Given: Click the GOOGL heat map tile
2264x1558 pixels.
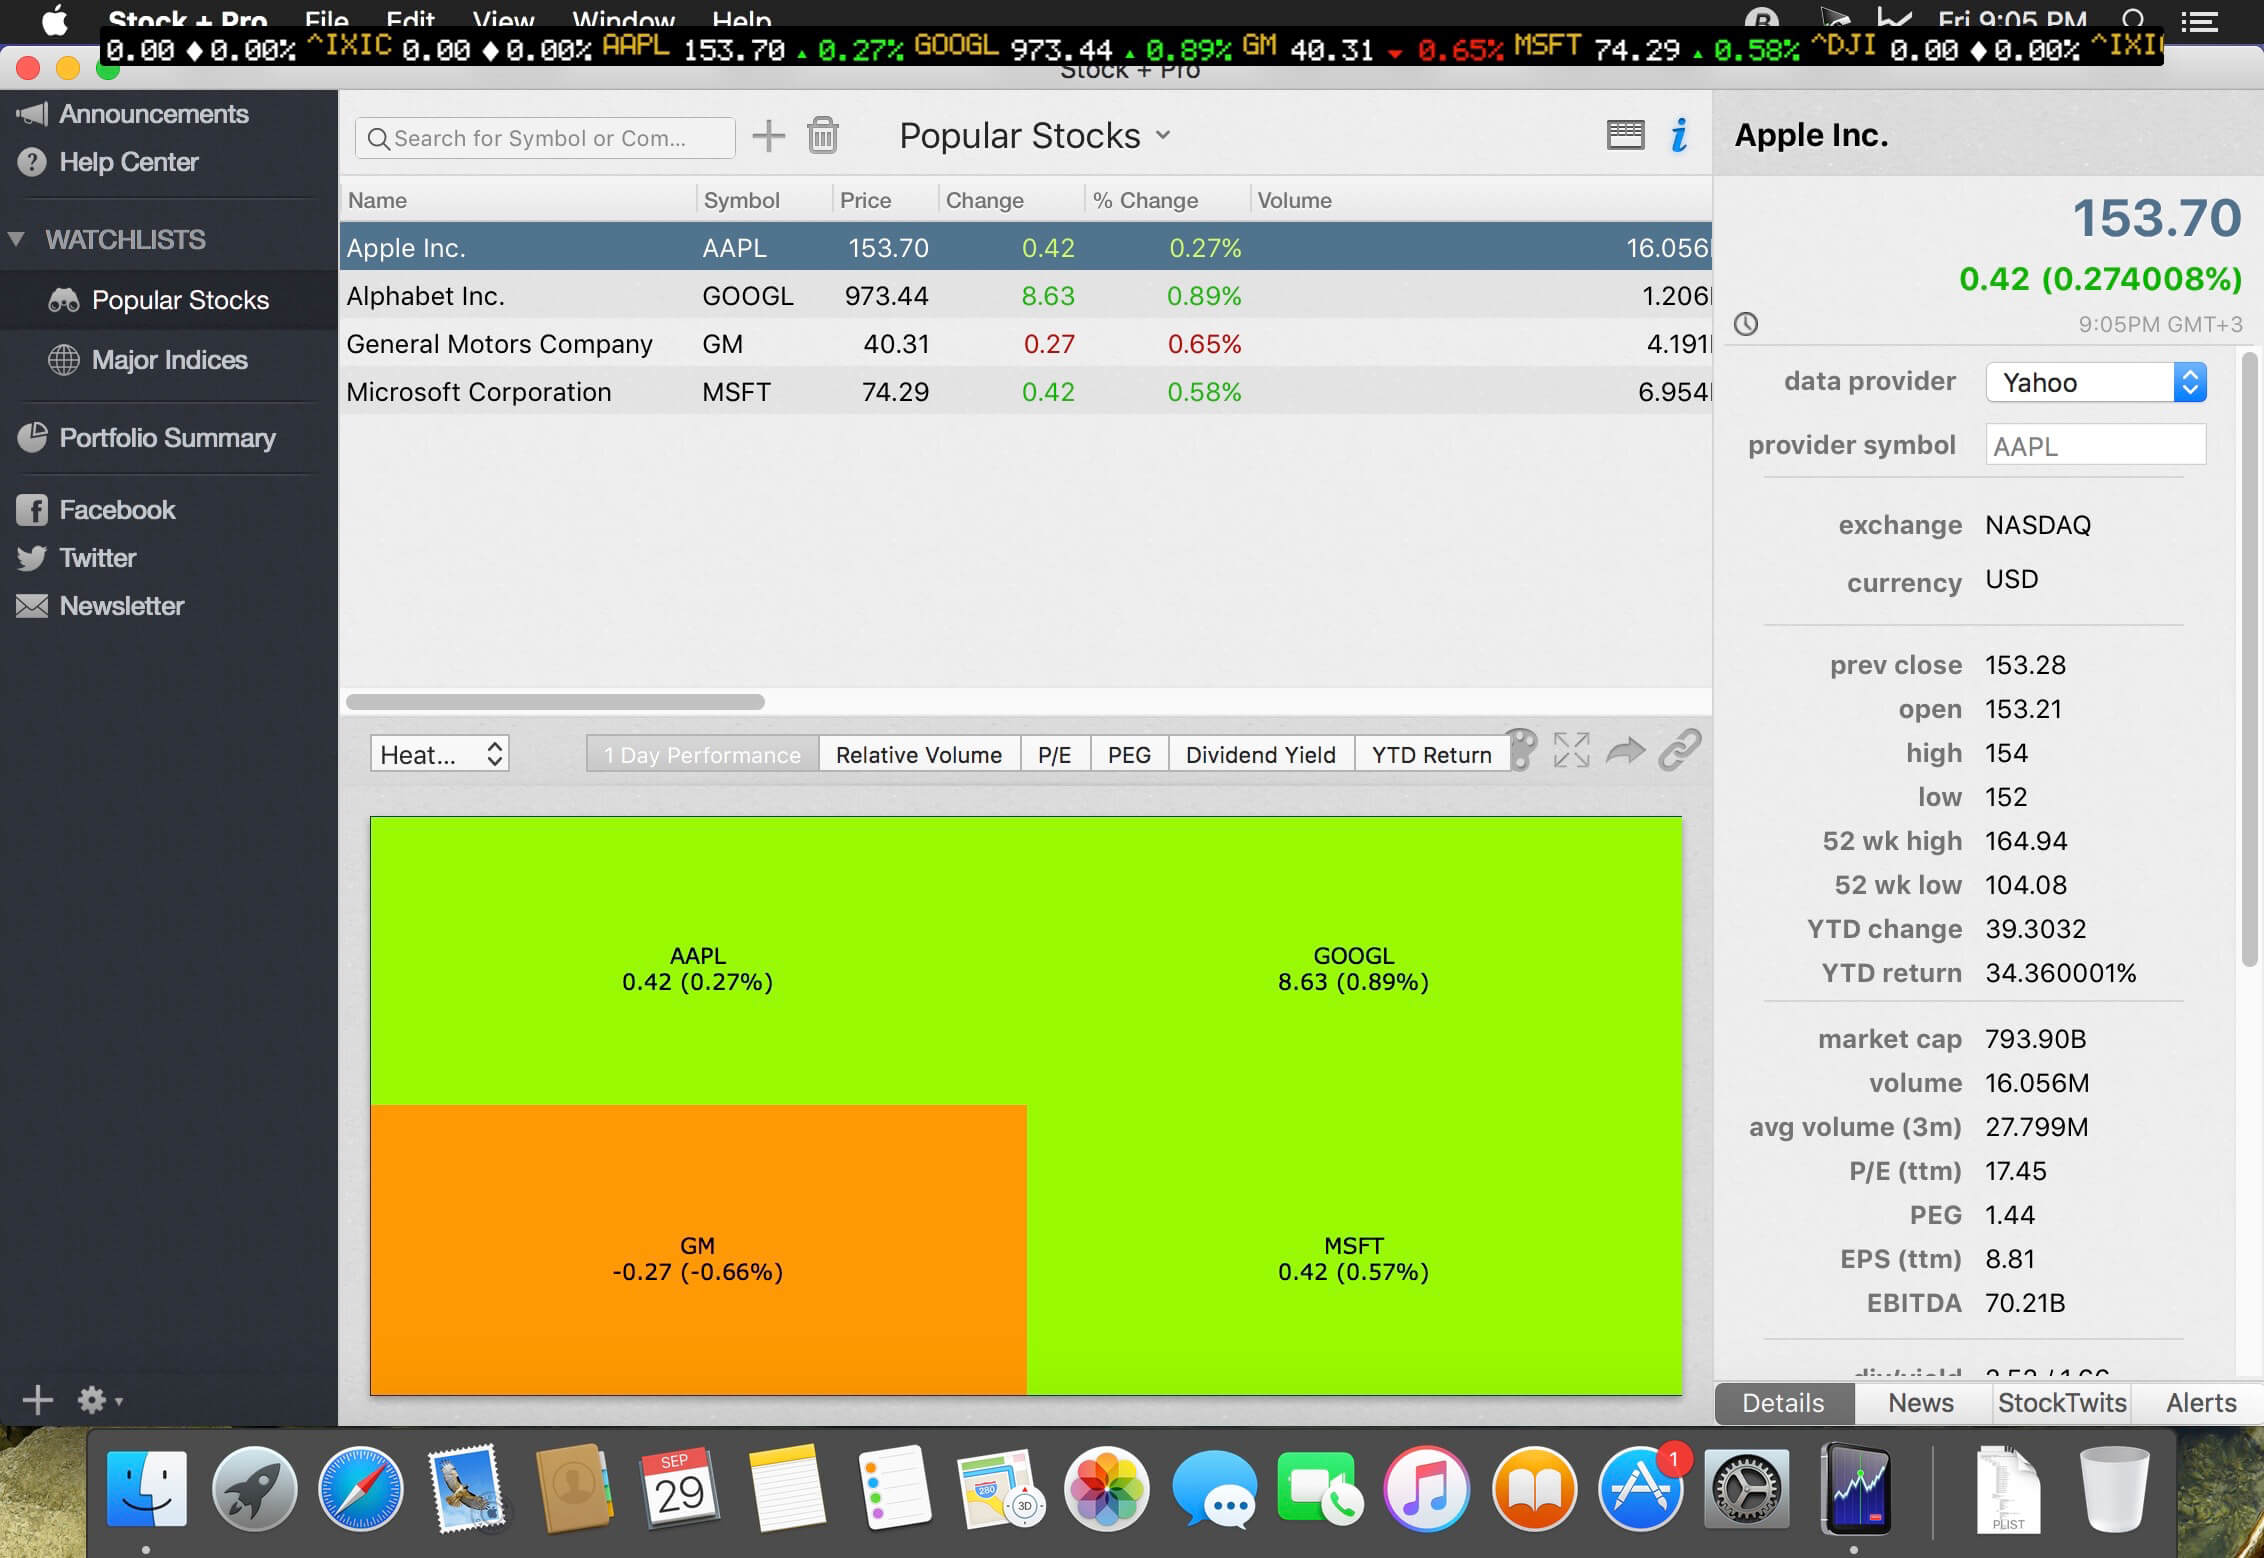Looking at the screenshot, I should pyautogui.click(x=1354, y=961).
